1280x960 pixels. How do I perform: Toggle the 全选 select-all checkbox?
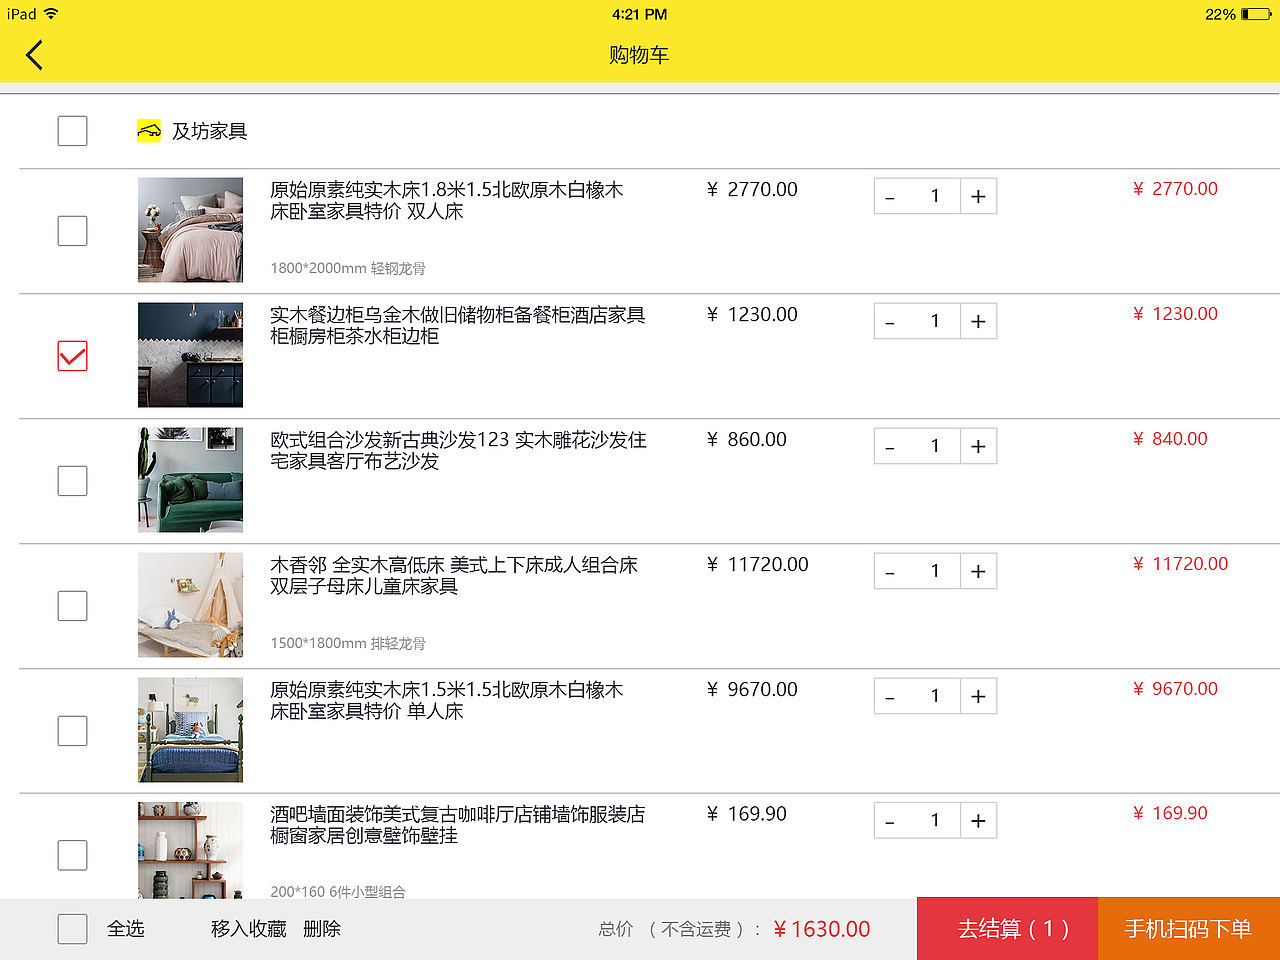[72, 929]
